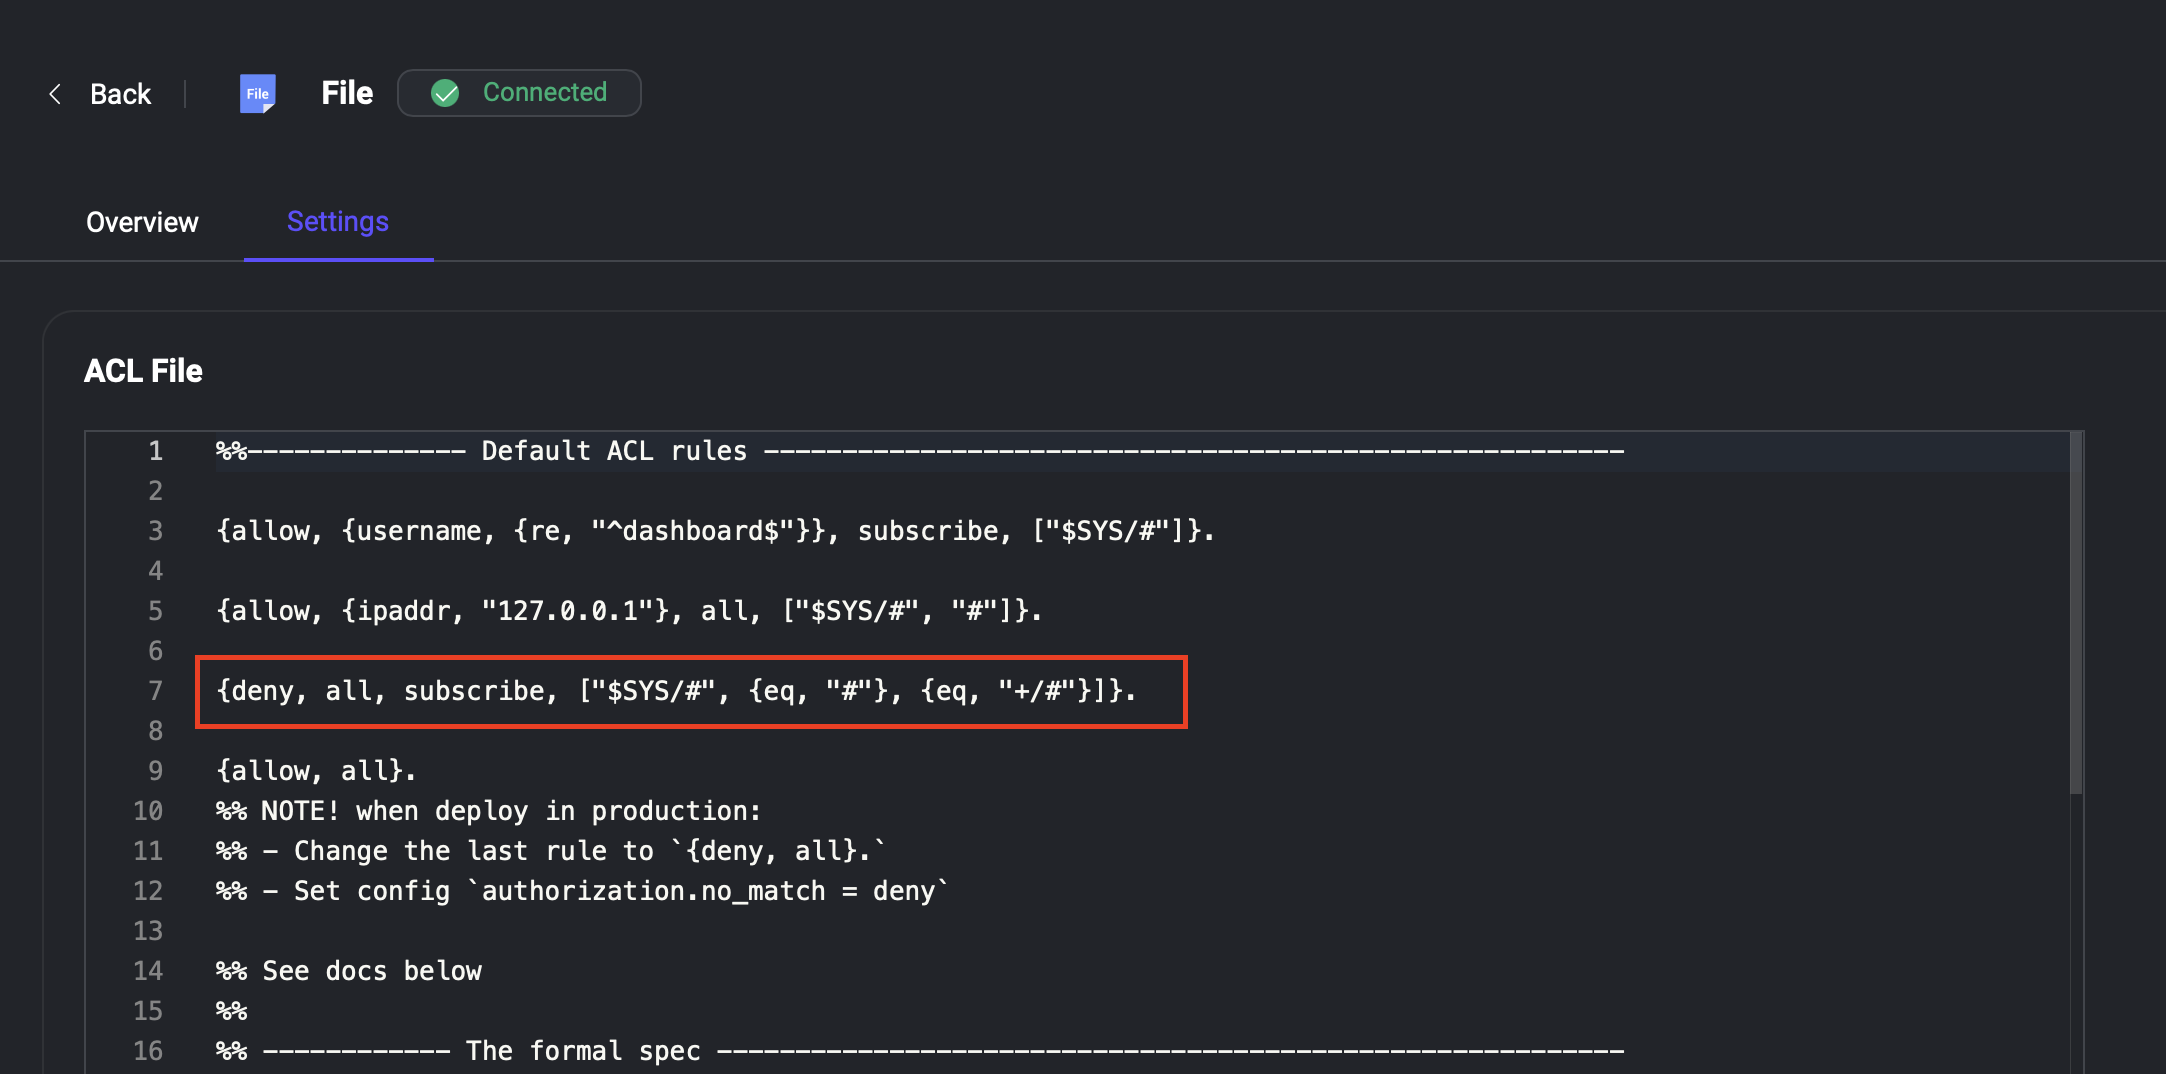Click the NOTE when deploy in production comment
Image resolution: width=2166 pixels, height=1074 pixels.
coord(489,811)
